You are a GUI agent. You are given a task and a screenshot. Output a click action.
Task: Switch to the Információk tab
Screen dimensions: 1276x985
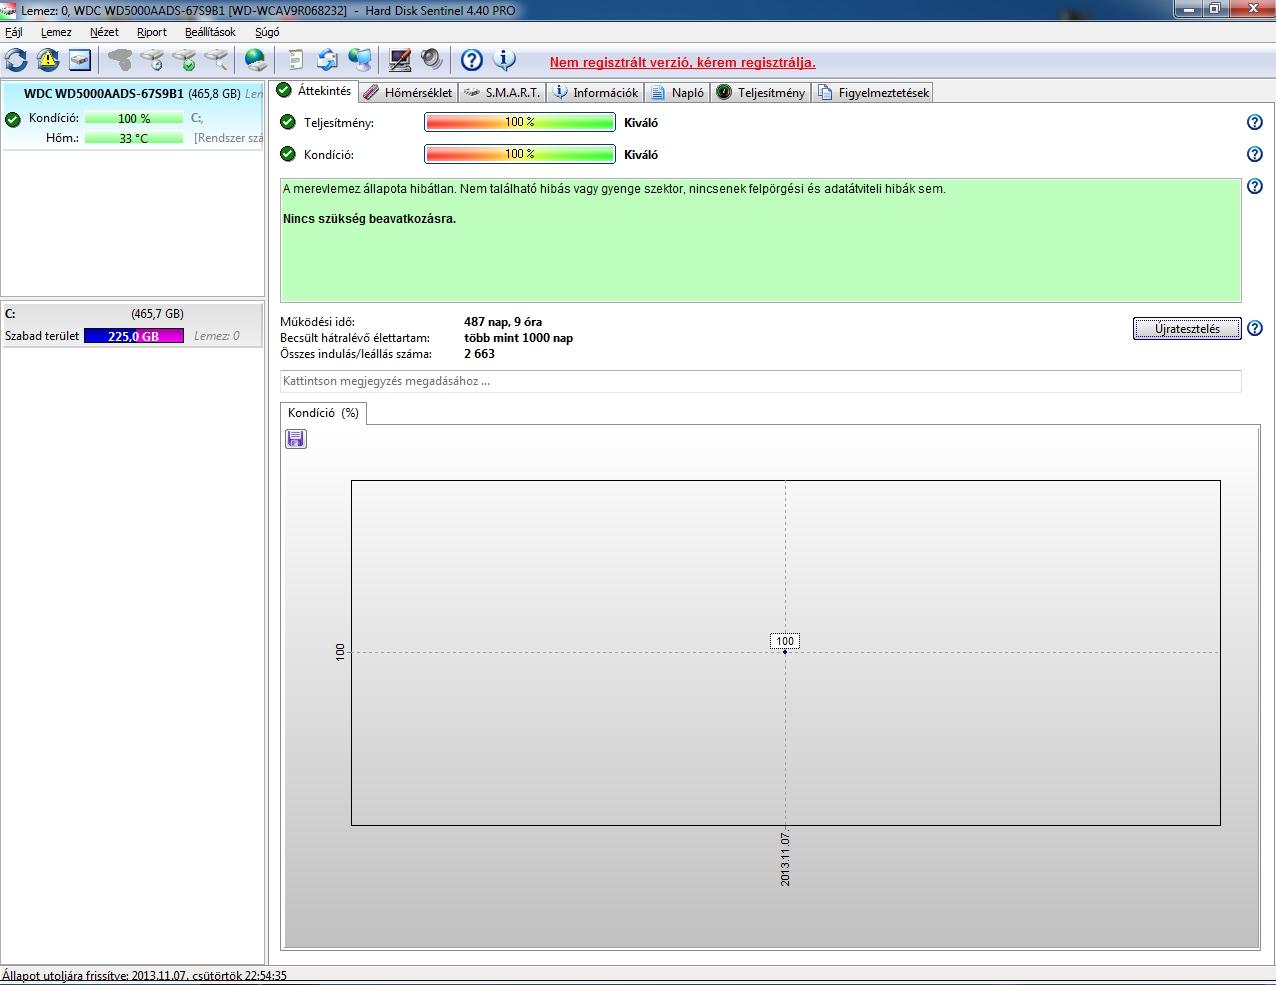coord(596,92)
